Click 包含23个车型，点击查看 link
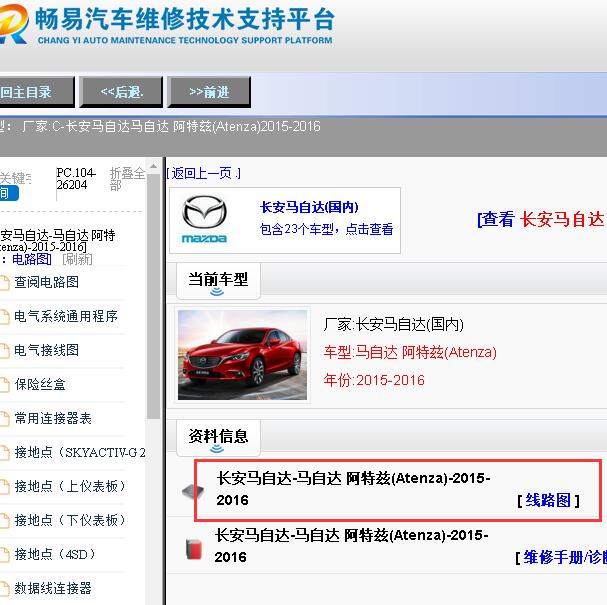The width and height of the screenshot is (607, 605). (326, 229)
